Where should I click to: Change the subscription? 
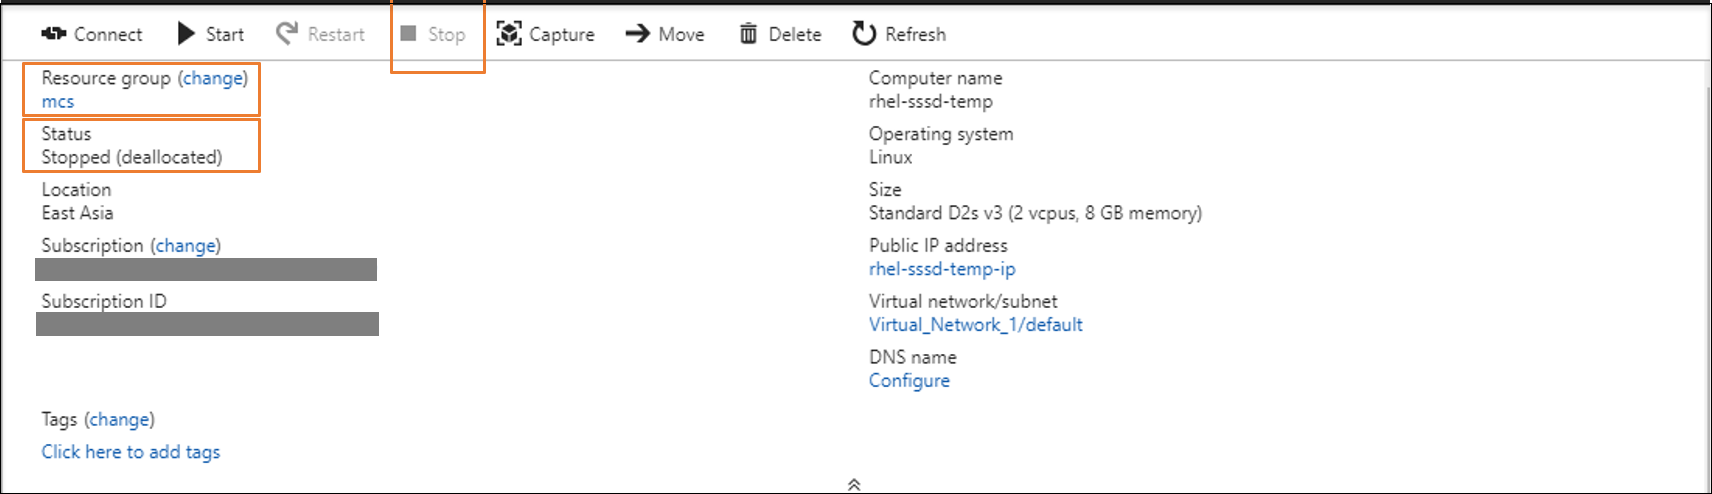[186, 245]
